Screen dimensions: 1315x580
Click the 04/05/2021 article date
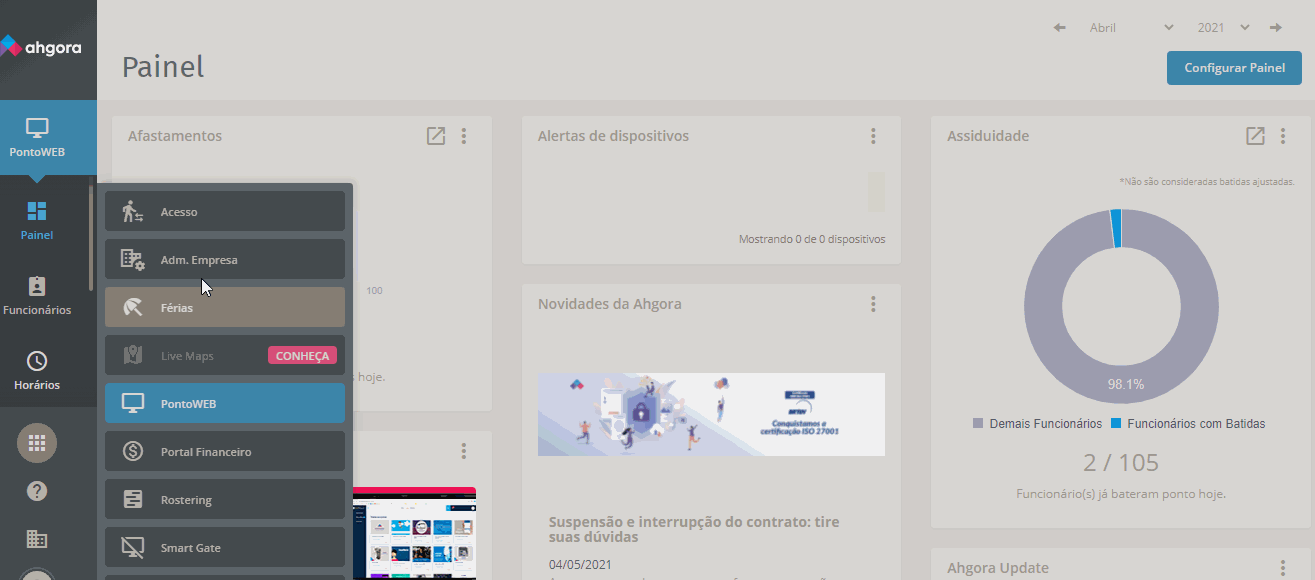(x=579, y=565)
